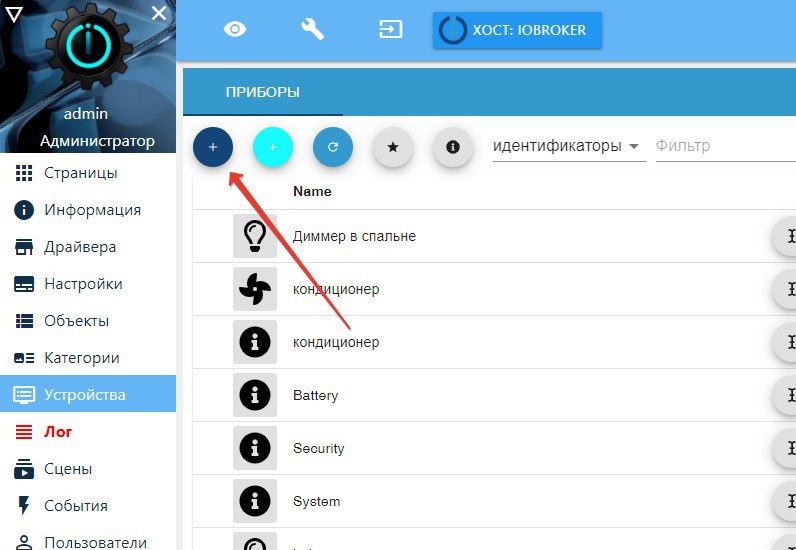
Task: Open Категории in the sidebar
Action: (88, 358)
